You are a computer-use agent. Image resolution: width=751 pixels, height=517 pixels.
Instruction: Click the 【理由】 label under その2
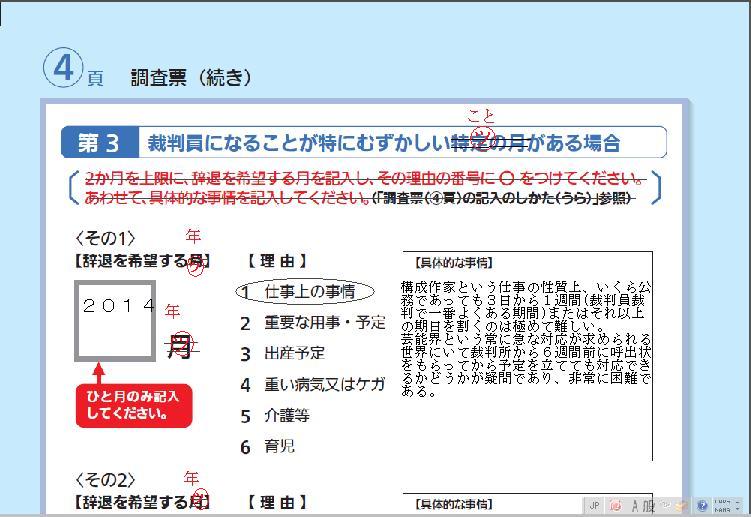[x=277, y=503]
